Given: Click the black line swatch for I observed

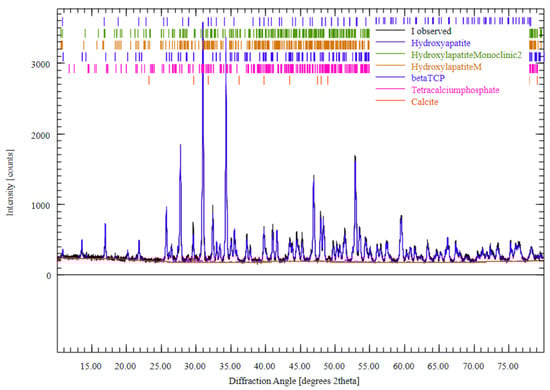Looking at the screenshot, I should pyautogui.click(x=390, y=31).
